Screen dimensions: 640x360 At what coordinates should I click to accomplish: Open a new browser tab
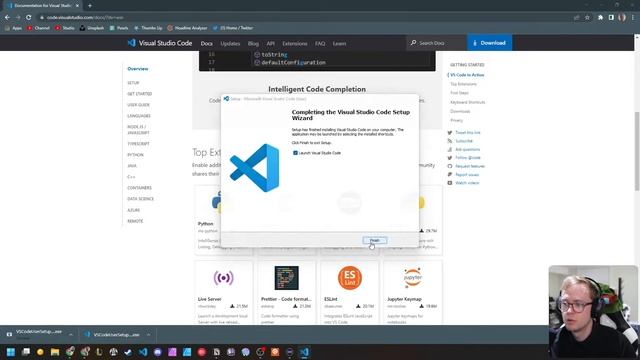point(90,6)
